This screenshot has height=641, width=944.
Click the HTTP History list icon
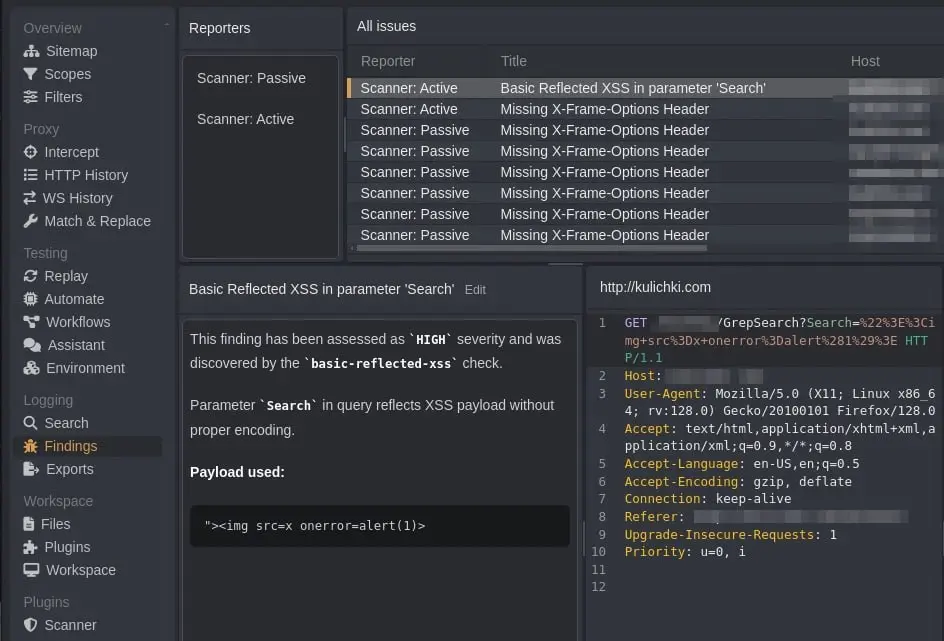[30, 175]
